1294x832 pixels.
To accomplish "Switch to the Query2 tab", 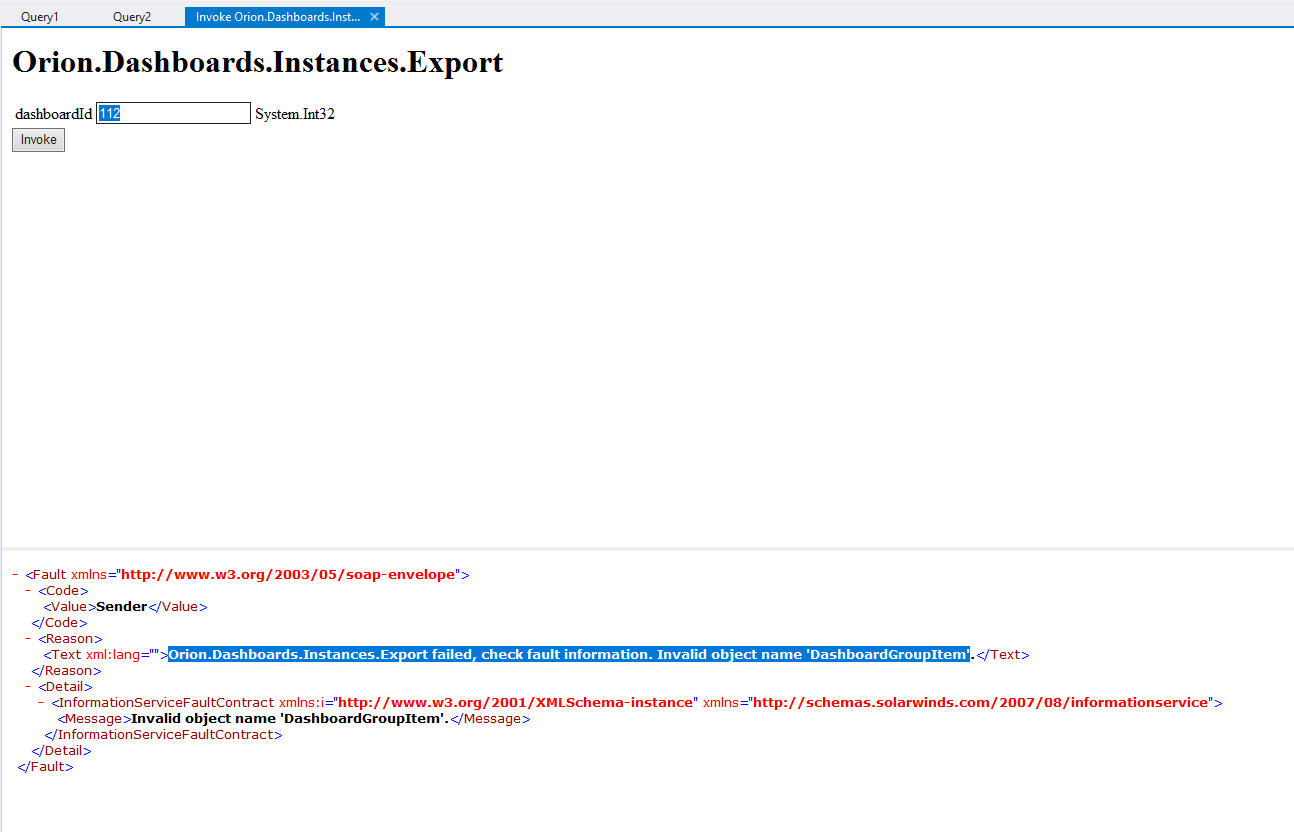I will pos(132,17).
